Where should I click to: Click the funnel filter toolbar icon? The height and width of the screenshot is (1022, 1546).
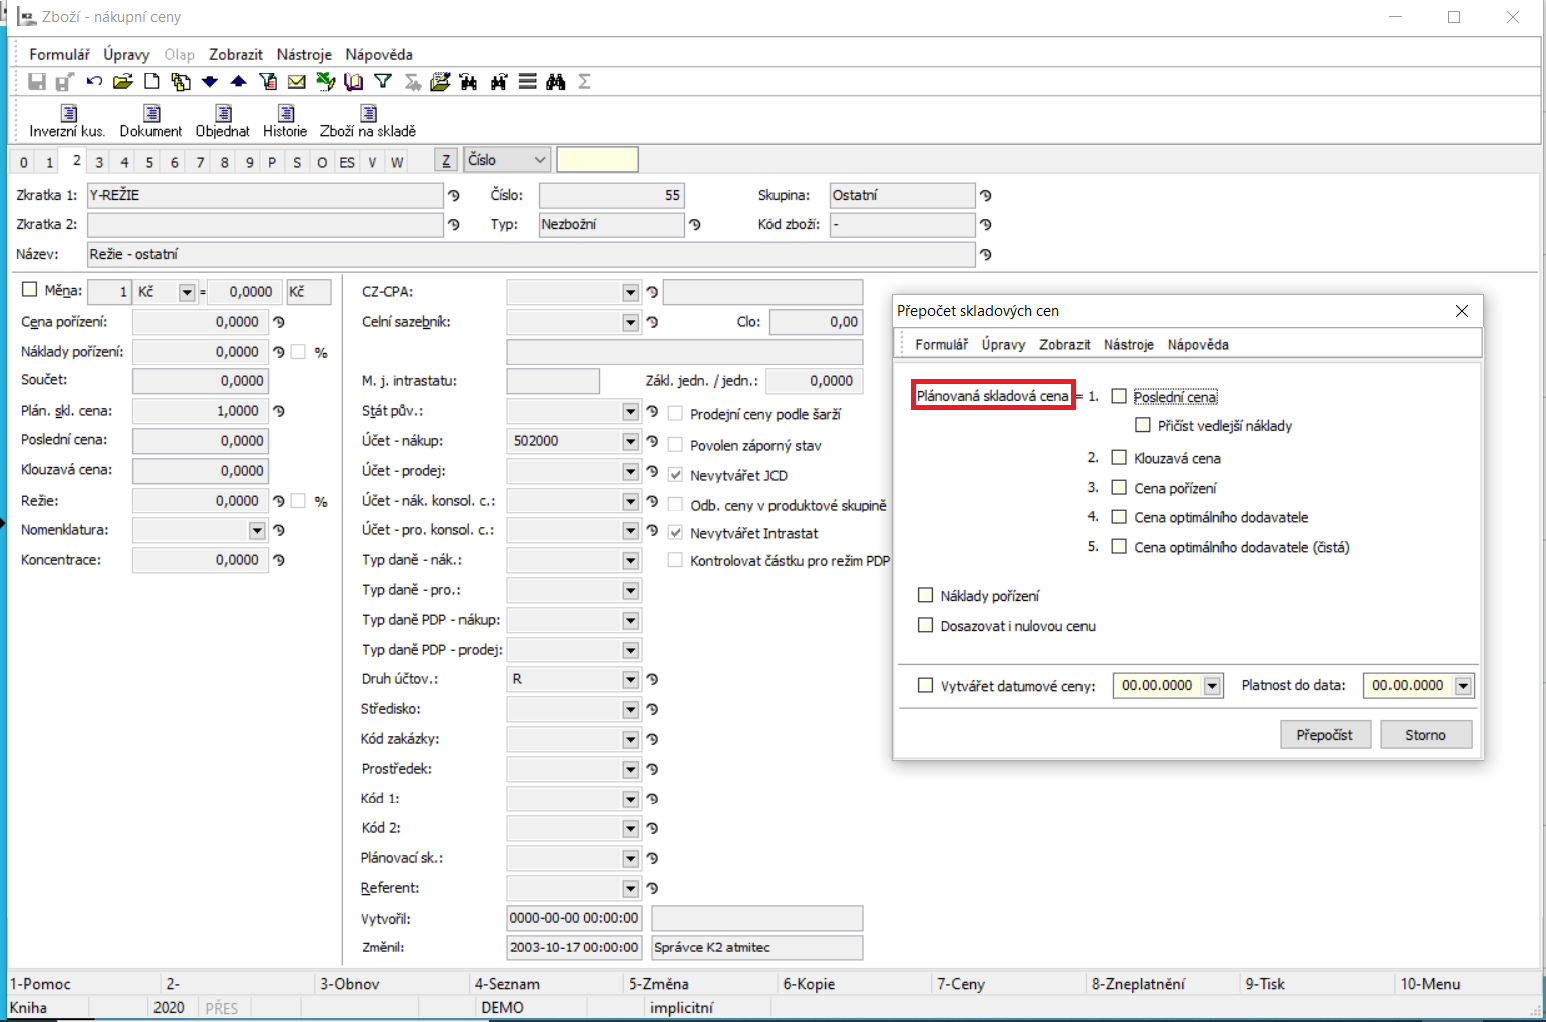pos(383,82)
